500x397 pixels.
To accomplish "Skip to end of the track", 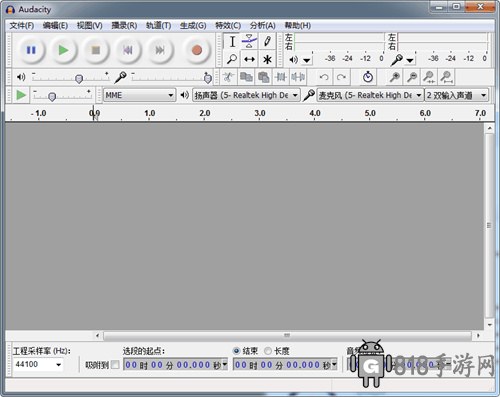I will pyautogui.click(x=160, y=50).
